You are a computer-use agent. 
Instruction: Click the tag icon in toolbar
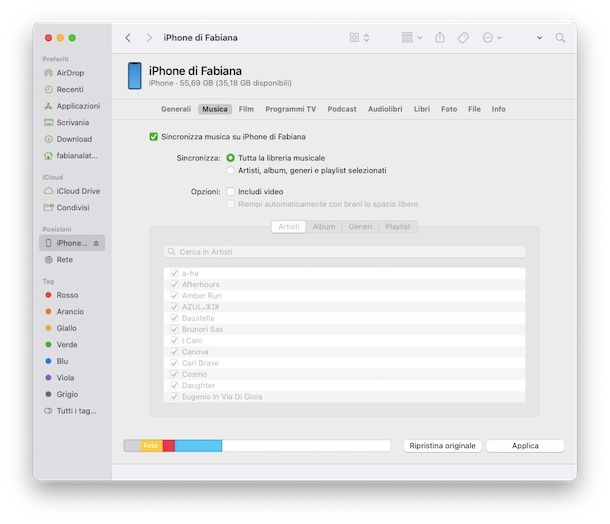click(x=463, y=38)
